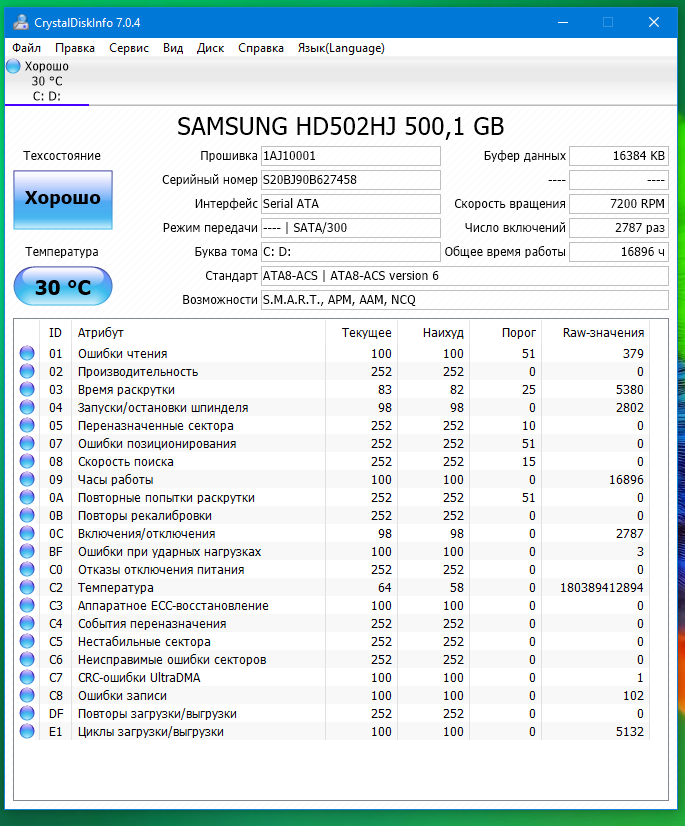Viewport: 685px width, 826px height.
Task: Click the Буква тома field
Action: click(350, 252)
